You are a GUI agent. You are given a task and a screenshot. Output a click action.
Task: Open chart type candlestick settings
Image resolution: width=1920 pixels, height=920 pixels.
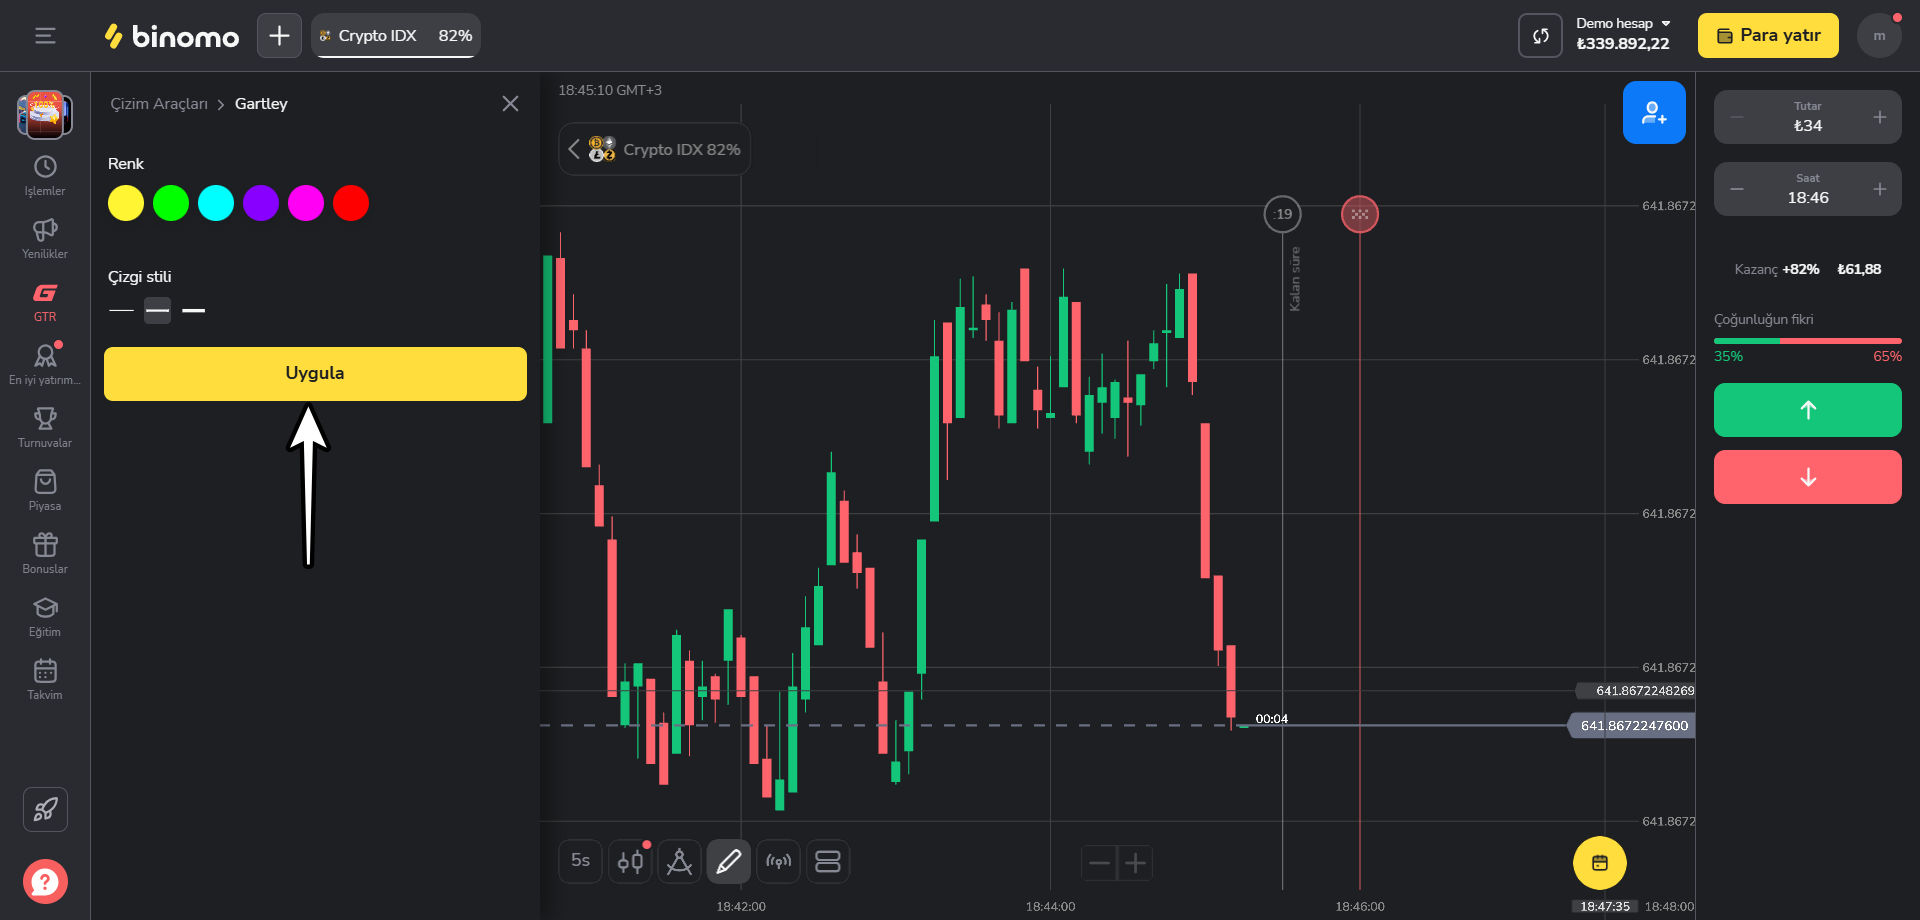click(630, 861)
